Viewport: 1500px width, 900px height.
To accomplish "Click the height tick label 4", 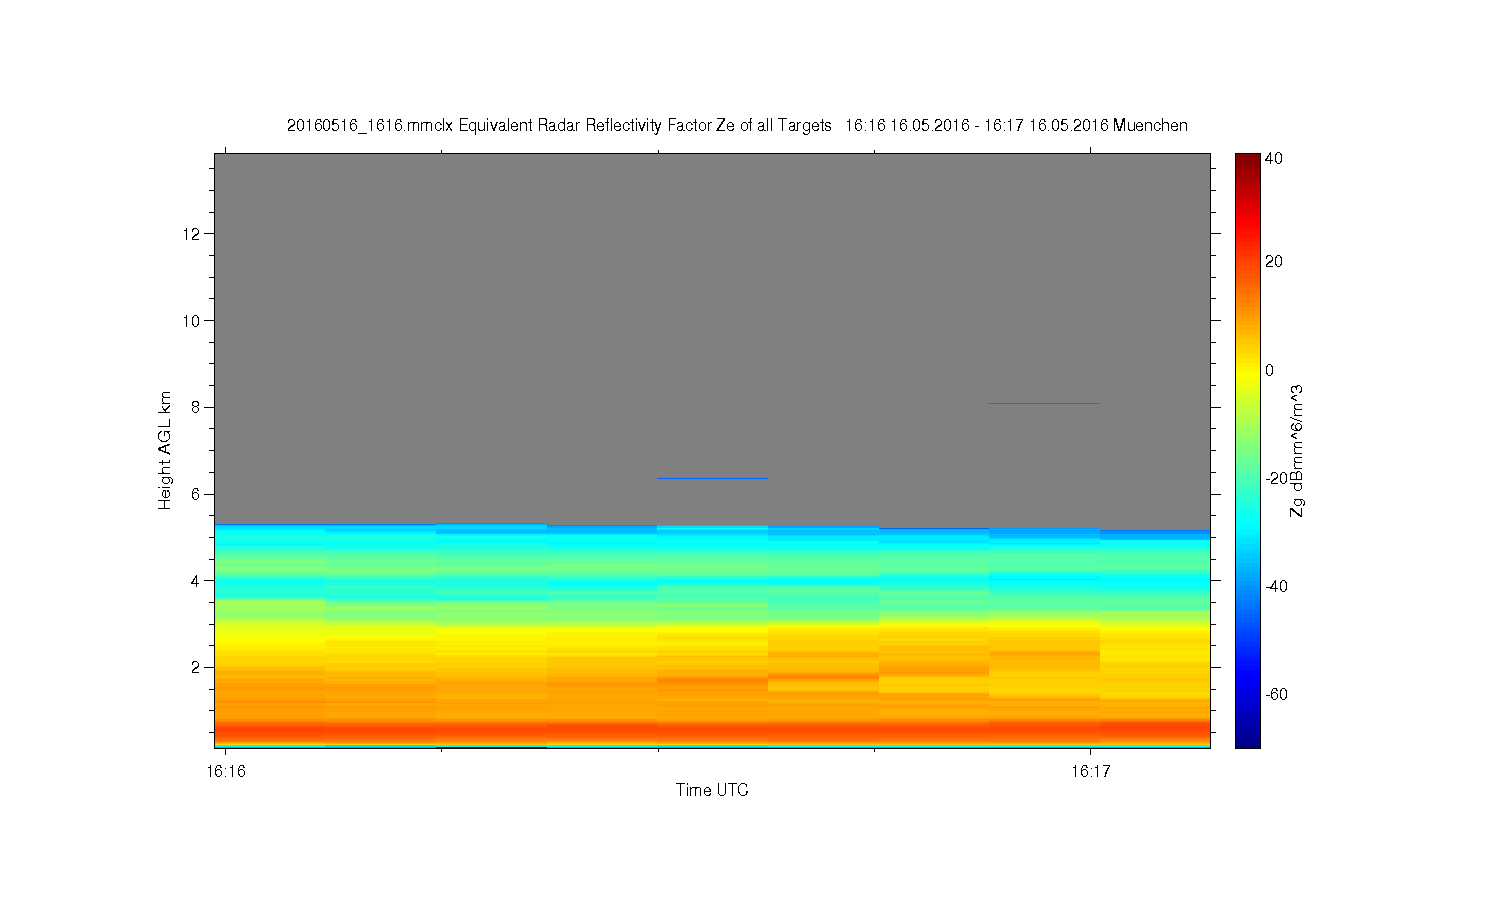I will click(197, 580).
